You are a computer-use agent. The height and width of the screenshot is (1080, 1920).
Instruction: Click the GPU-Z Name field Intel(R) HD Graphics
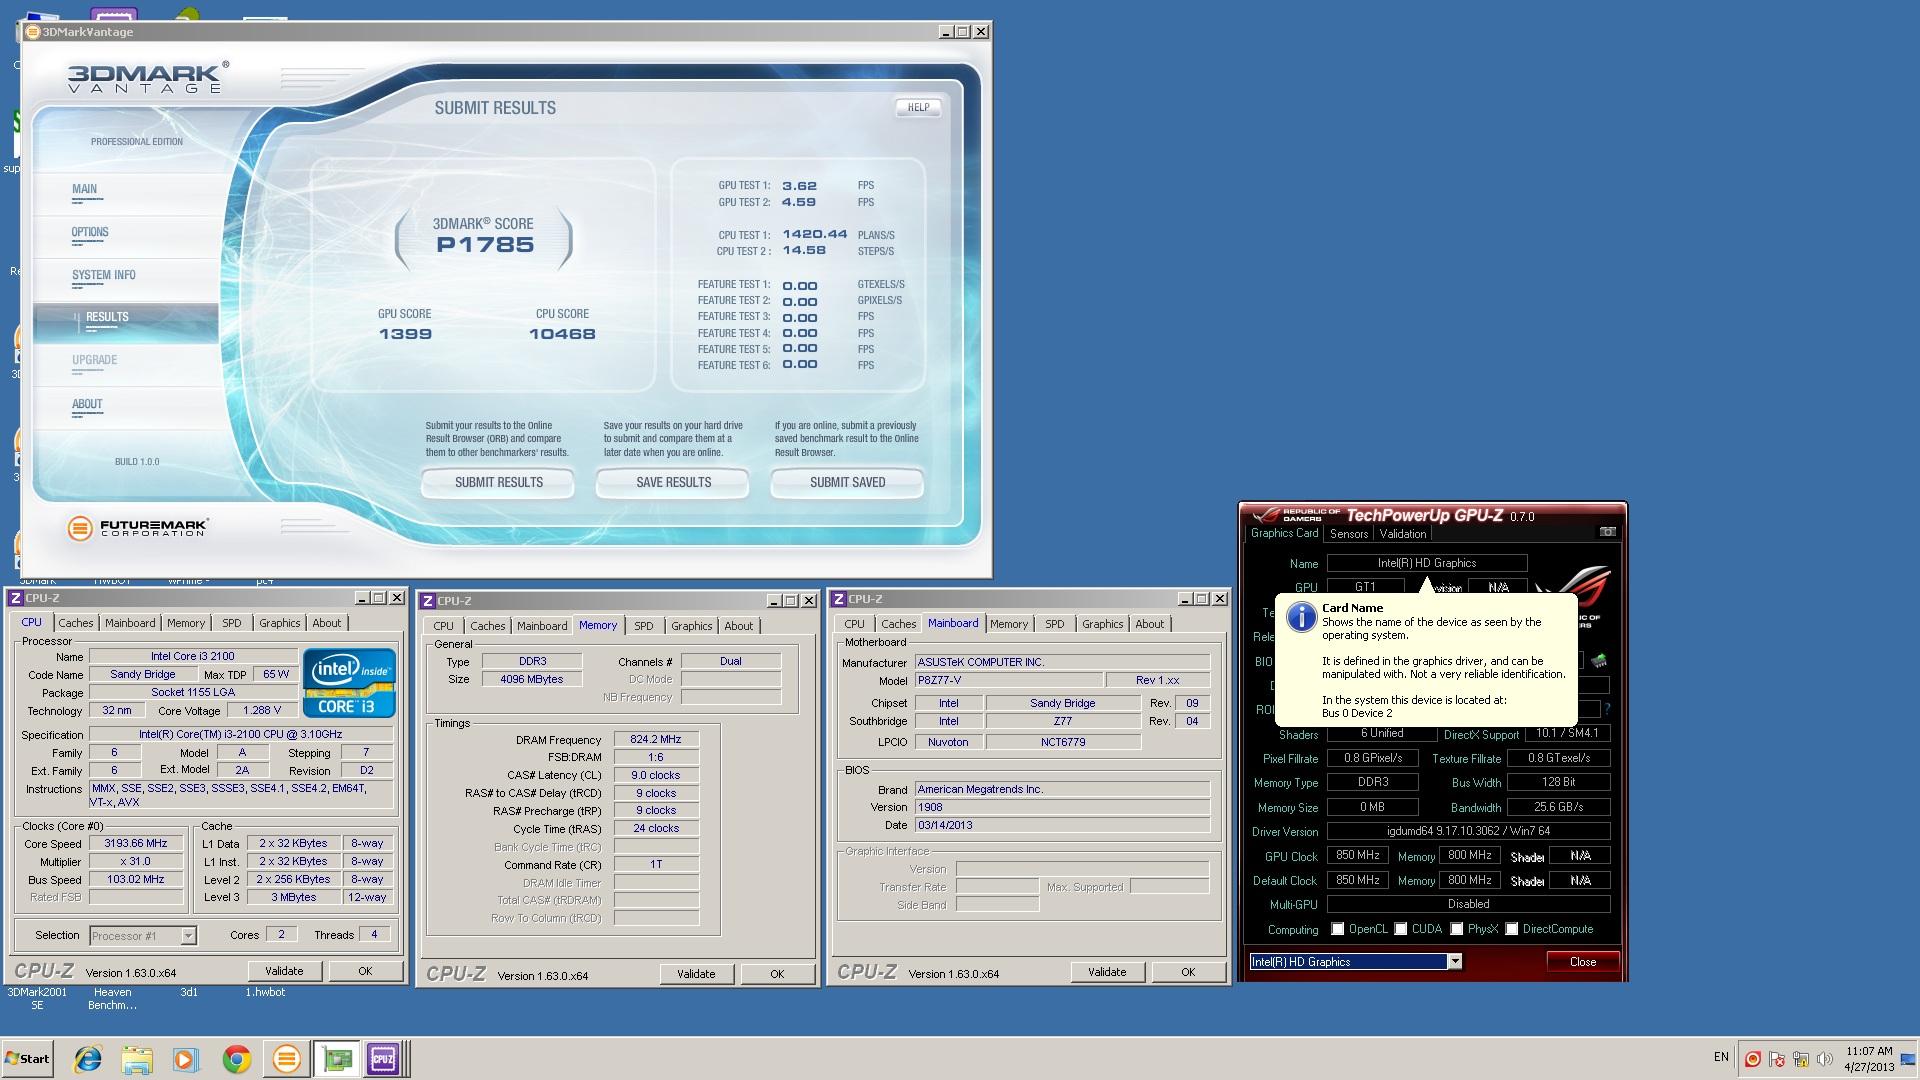point(1427,563)
